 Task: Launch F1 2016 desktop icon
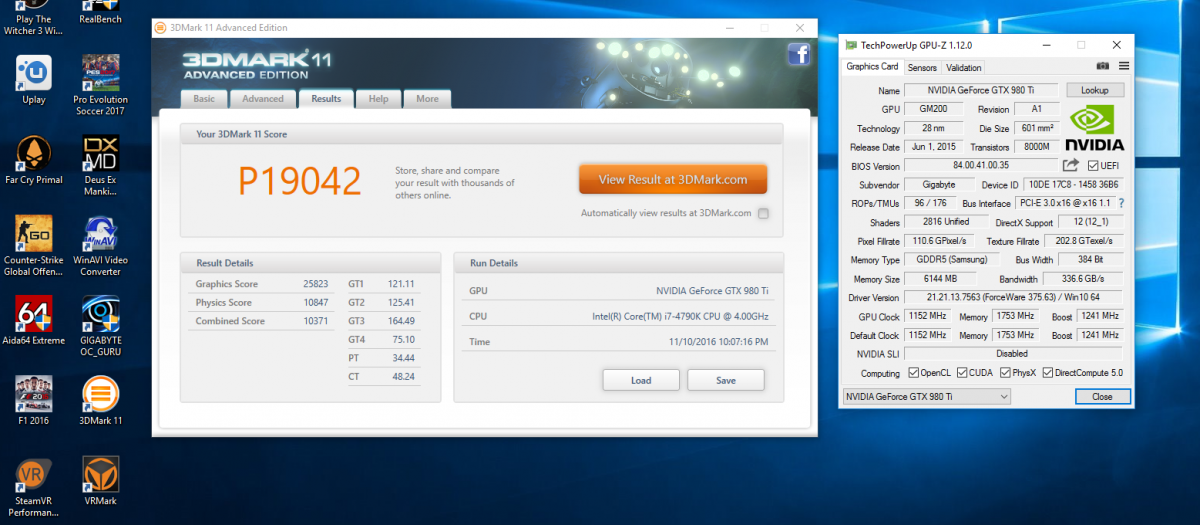[34, 401]
